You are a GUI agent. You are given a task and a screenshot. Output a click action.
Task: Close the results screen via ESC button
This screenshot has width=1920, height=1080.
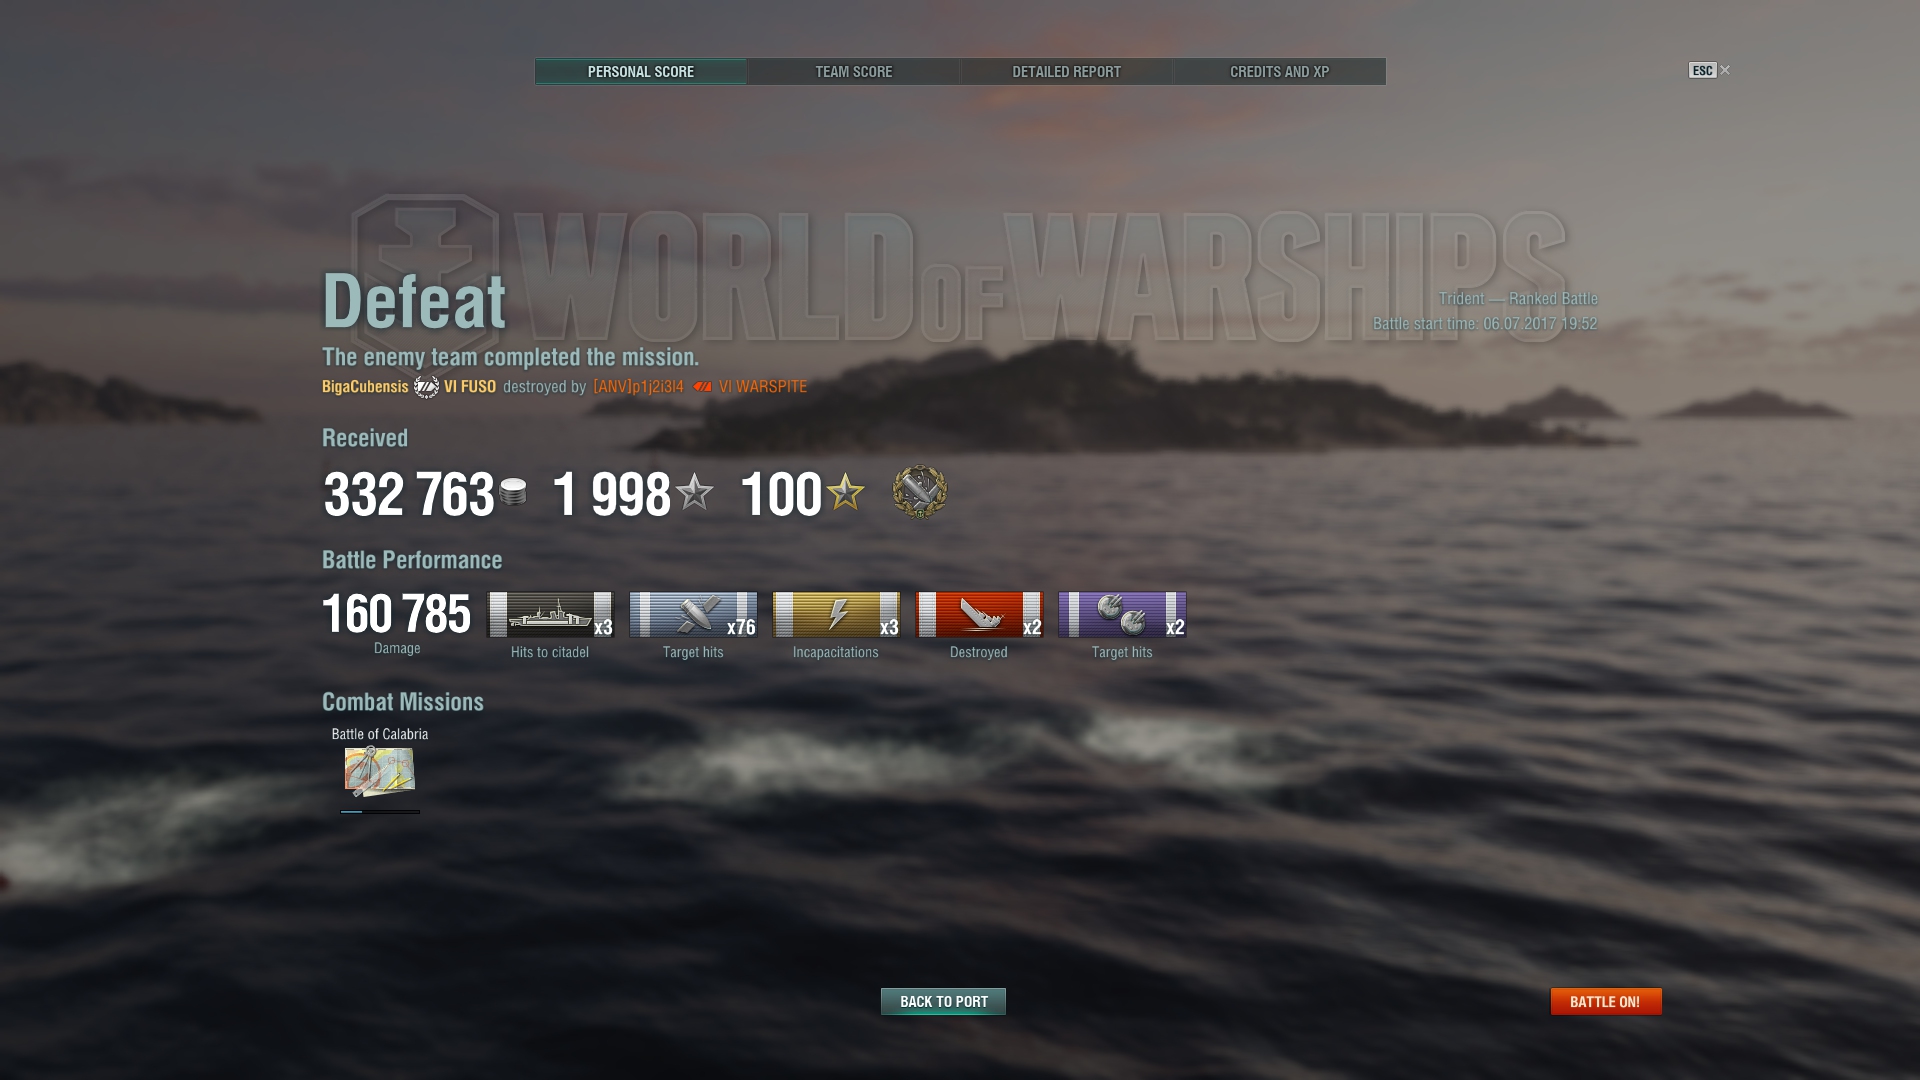coord(1709,70)
